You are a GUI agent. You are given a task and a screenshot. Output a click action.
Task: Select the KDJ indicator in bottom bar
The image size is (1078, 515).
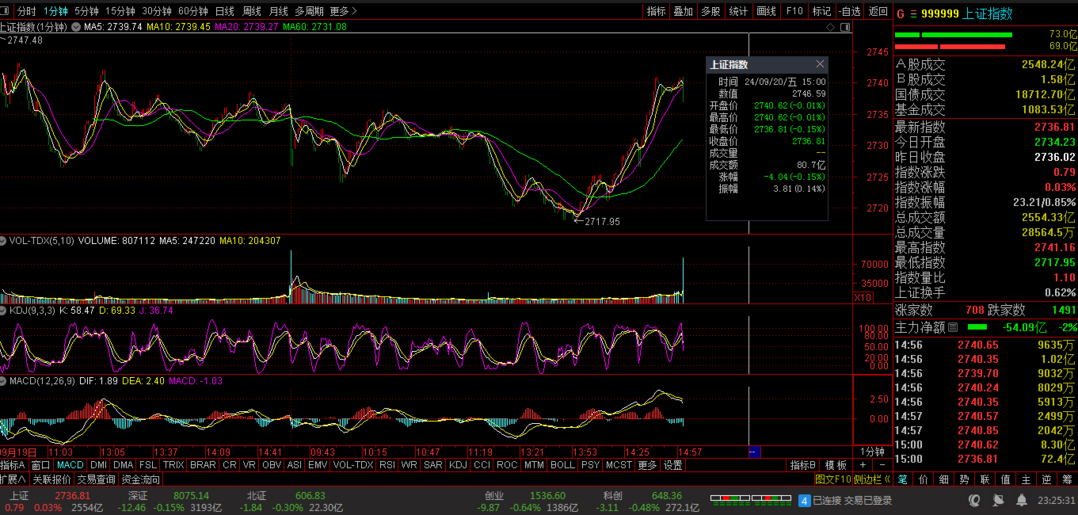pyautogui.click(x=458, y=465)
